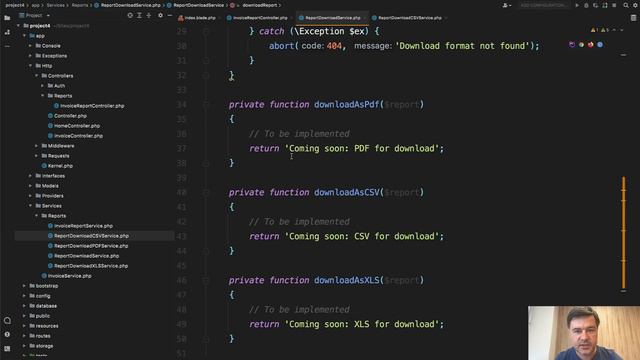Switch to ReportDownloadCSVService.php tab
Viewport: 640px width, 360px height.
[409, 18]
